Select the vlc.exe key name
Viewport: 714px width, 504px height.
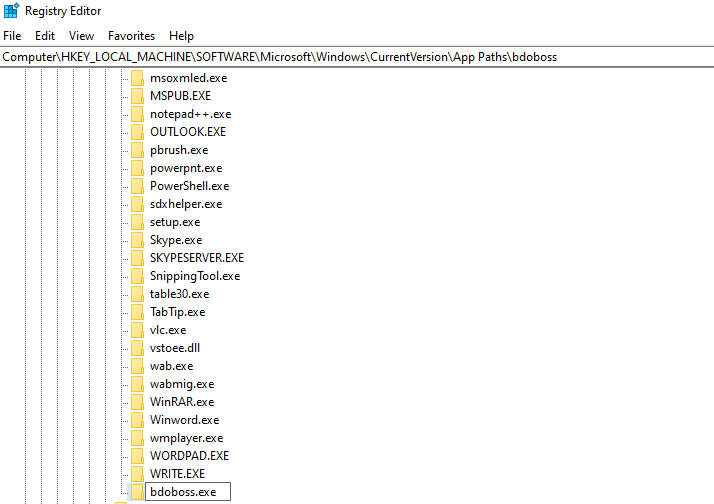pyautogui.click(x=168, y=330)
